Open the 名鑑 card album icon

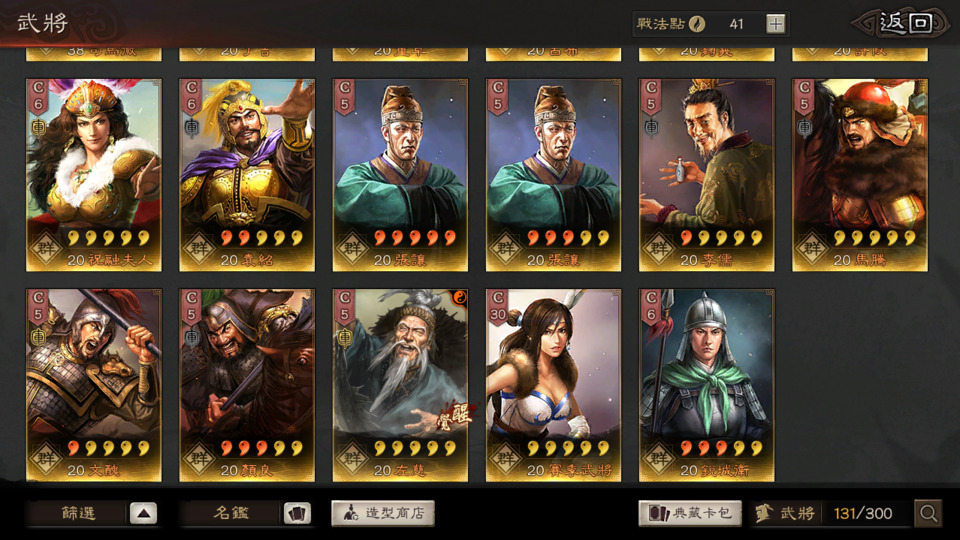coord(297,513)
